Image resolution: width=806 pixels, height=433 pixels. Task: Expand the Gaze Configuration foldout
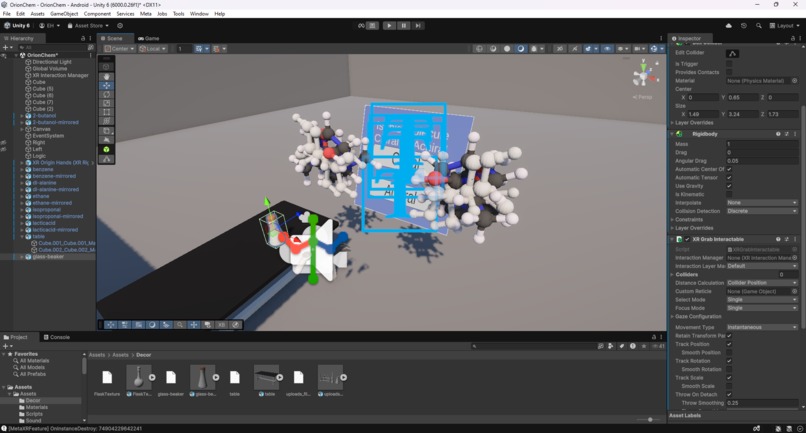(672, 316)
